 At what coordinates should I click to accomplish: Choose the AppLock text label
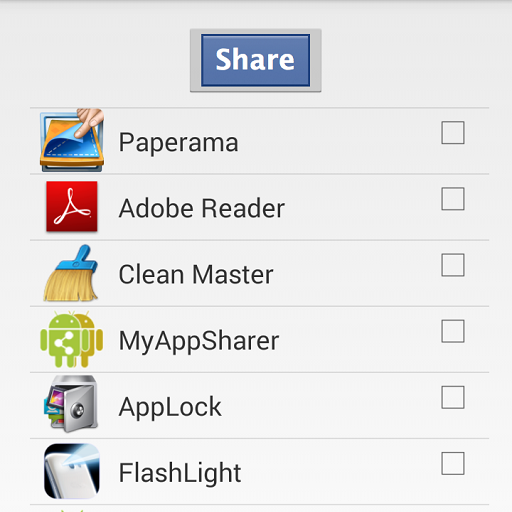pos(170,407)
